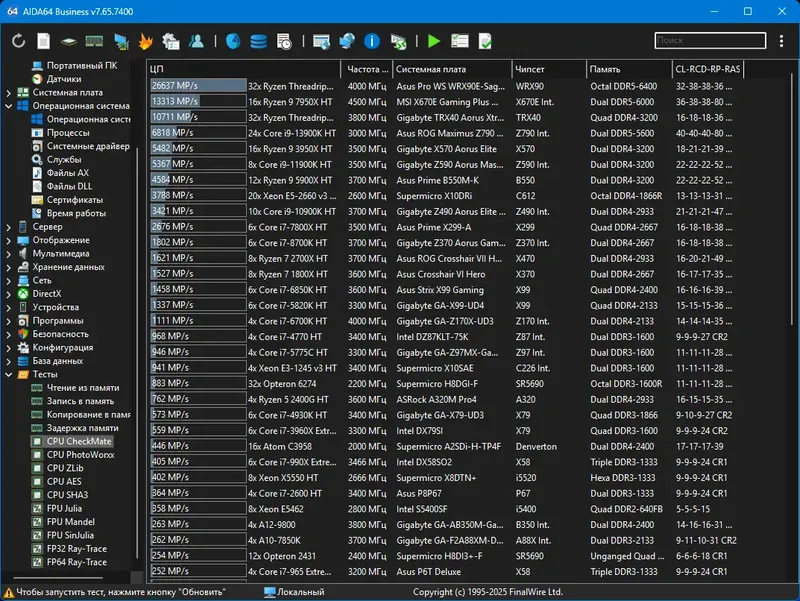Select Чтение из памяти benchmark

83,388
